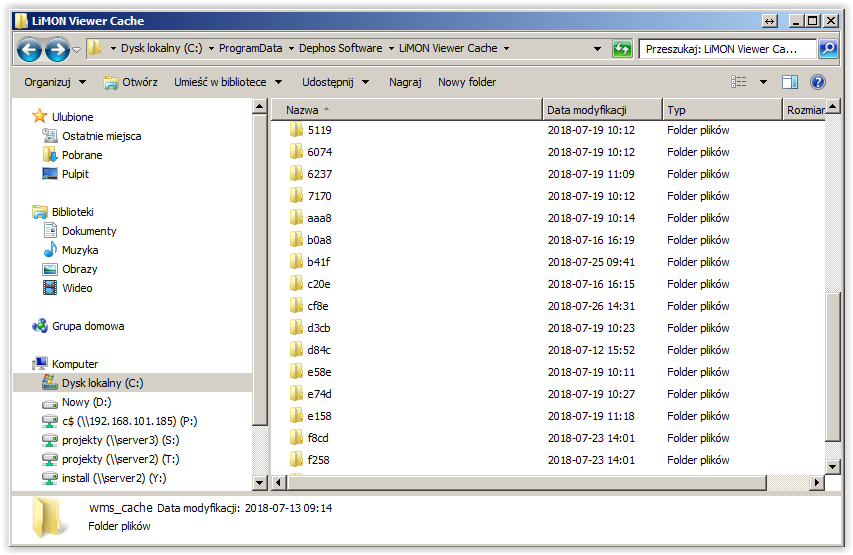The width and height of the screenshot is (853, 555).
Task: Open Wideo library
Action: (77, 288)
